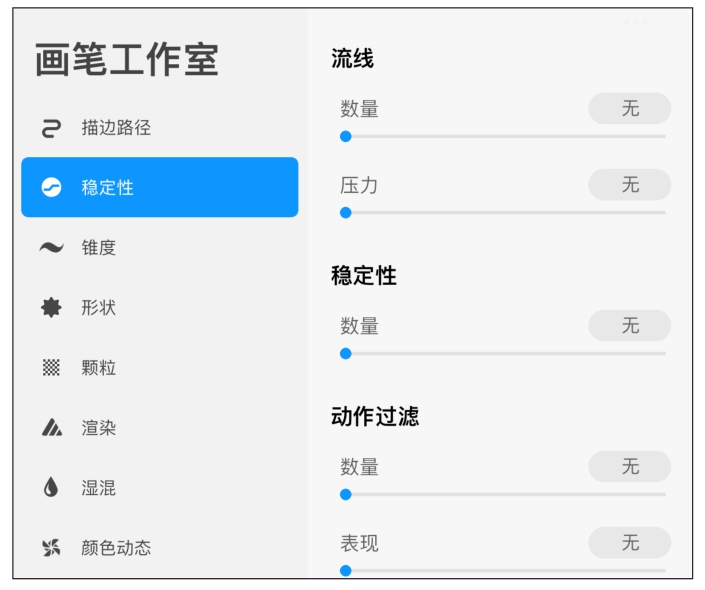Click the 稳定性 数量 slider handle
Screen dimensions: 705x590
345,353
